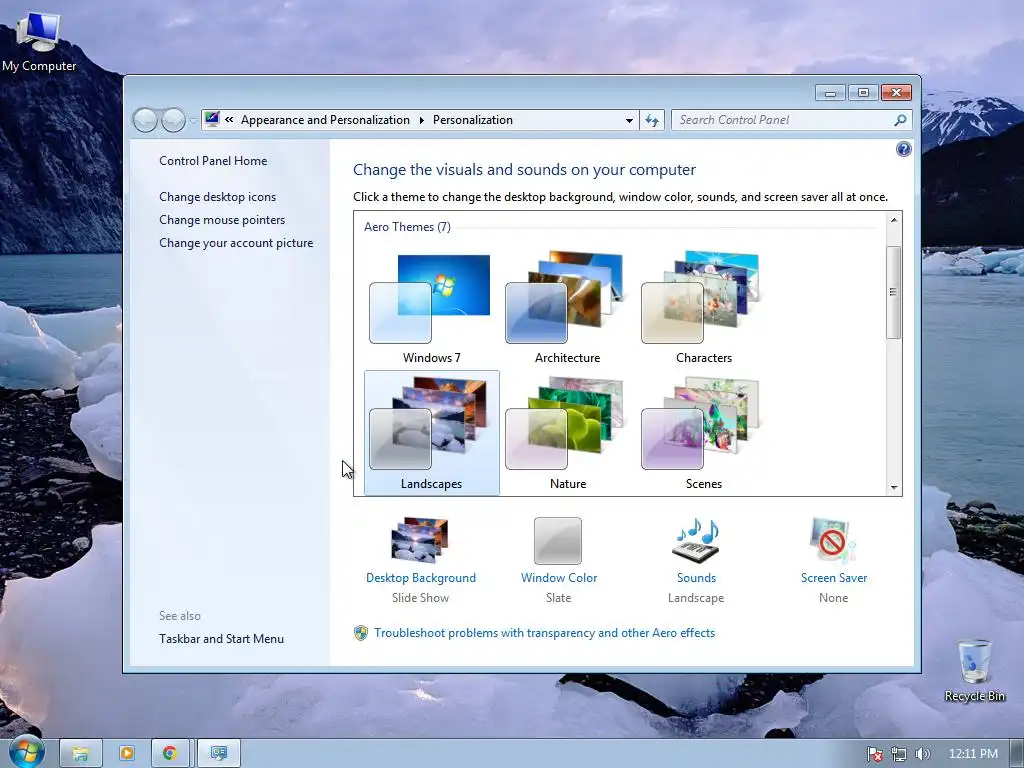The width and height of the screenshot is (1024, 768).
Task: Click the Desktop Background link text
Action: coord(421,578)
